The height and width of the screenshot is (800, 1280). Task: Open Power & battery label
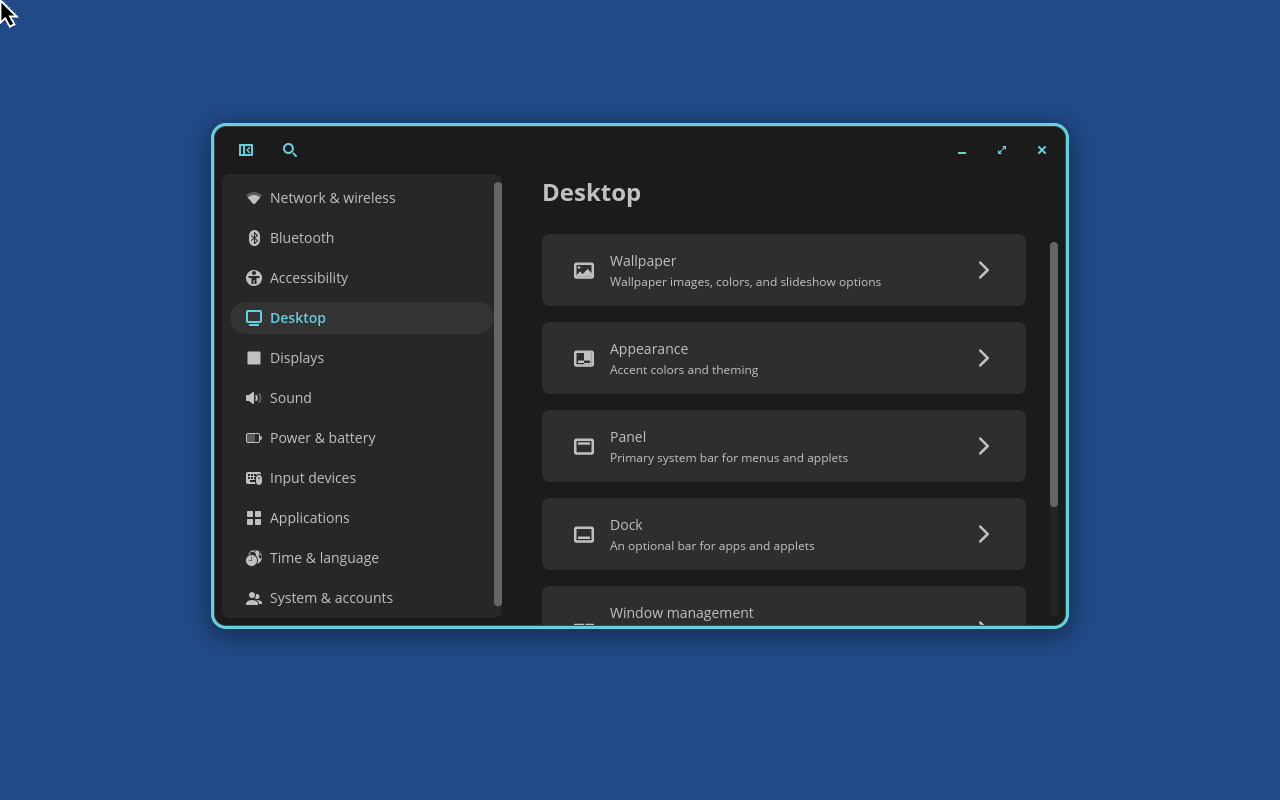[x=323, y=438]
